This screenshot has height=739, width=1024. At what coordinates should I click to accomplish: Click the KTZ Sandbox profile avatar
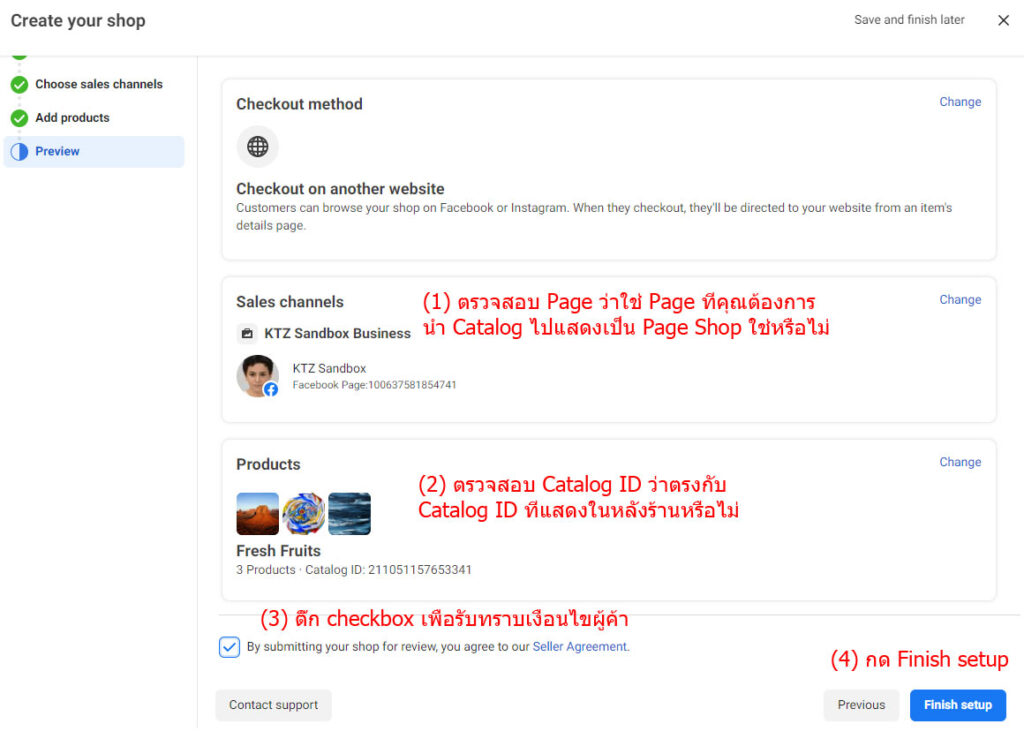(256, 375)
